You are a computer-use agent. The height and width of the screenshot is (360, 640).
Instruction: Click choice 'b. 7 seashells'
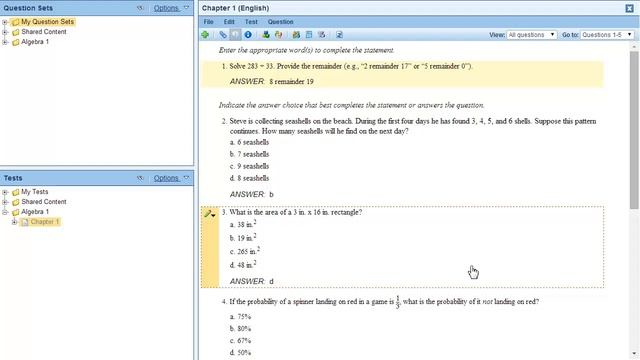tap(249, 154)
